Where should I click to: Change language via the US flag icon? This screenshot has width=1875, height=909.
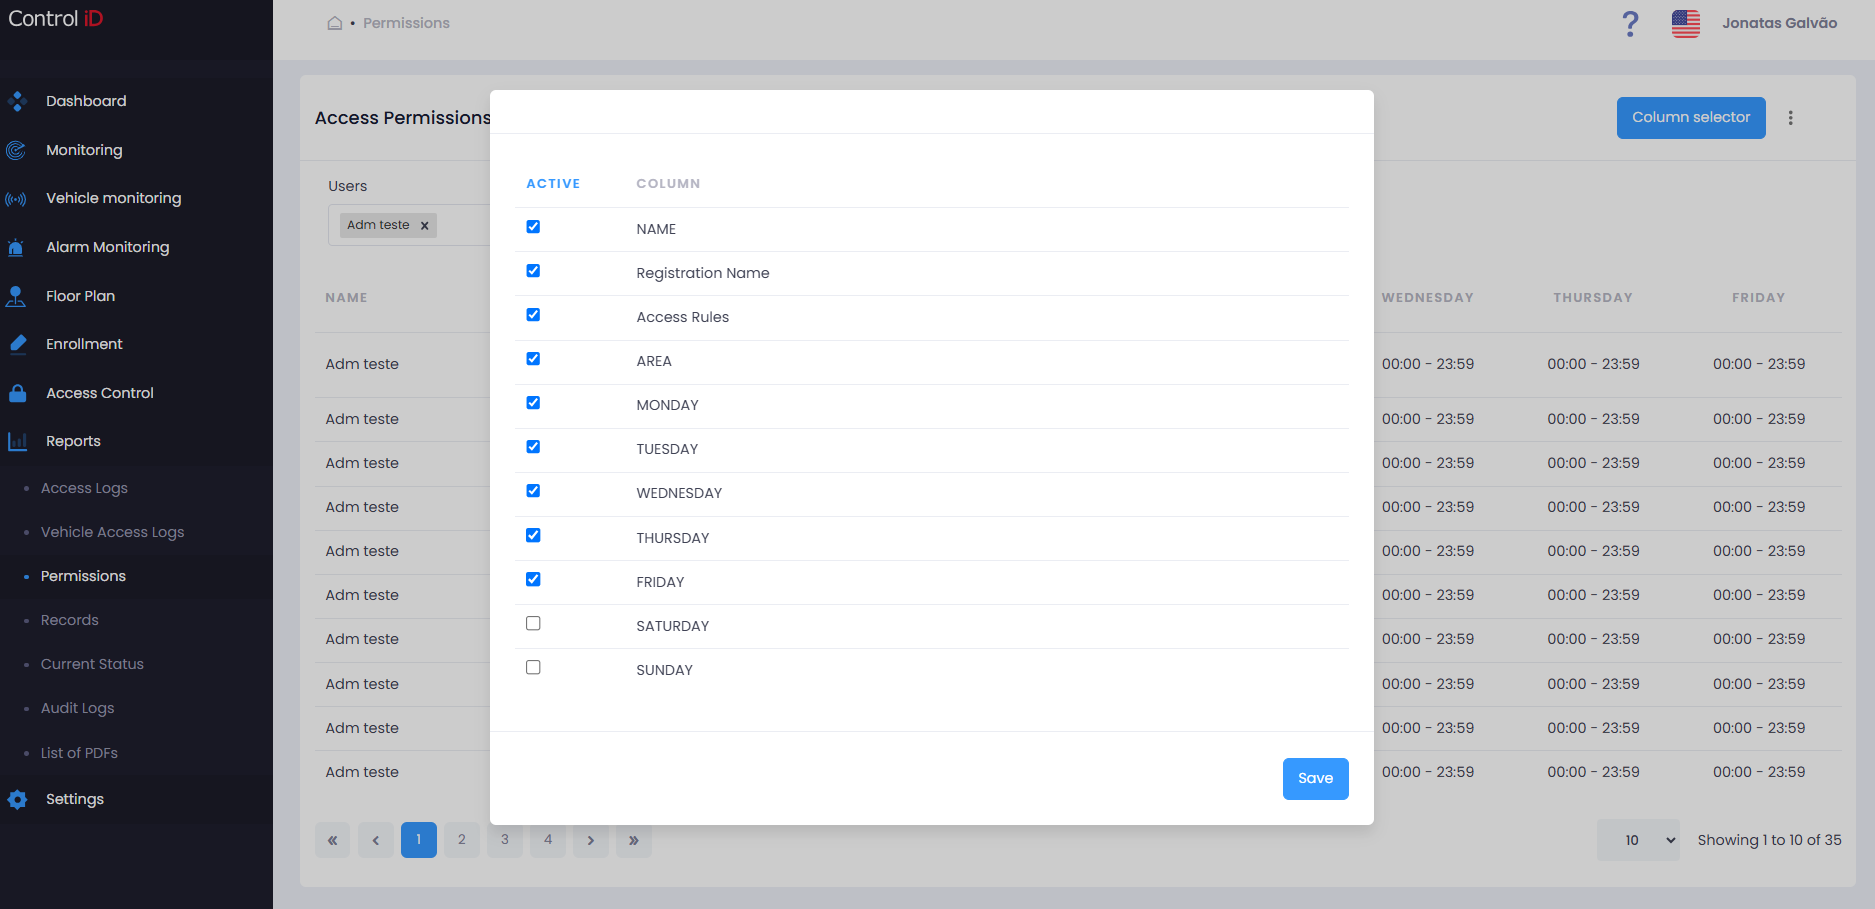click(1686, 23)
